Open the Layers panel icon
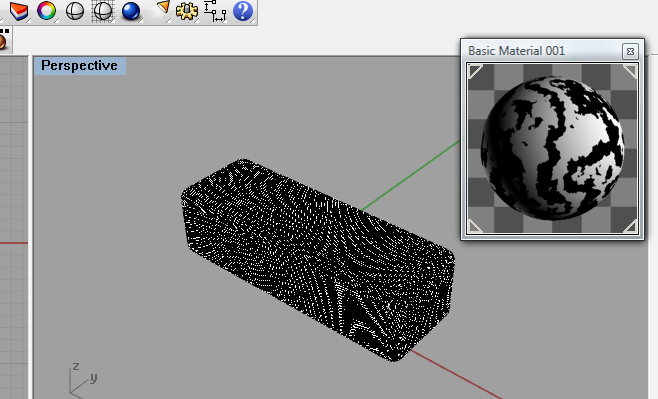Image resolution: width=658 pixels, height=399 pixels. [x=19, y=11]
